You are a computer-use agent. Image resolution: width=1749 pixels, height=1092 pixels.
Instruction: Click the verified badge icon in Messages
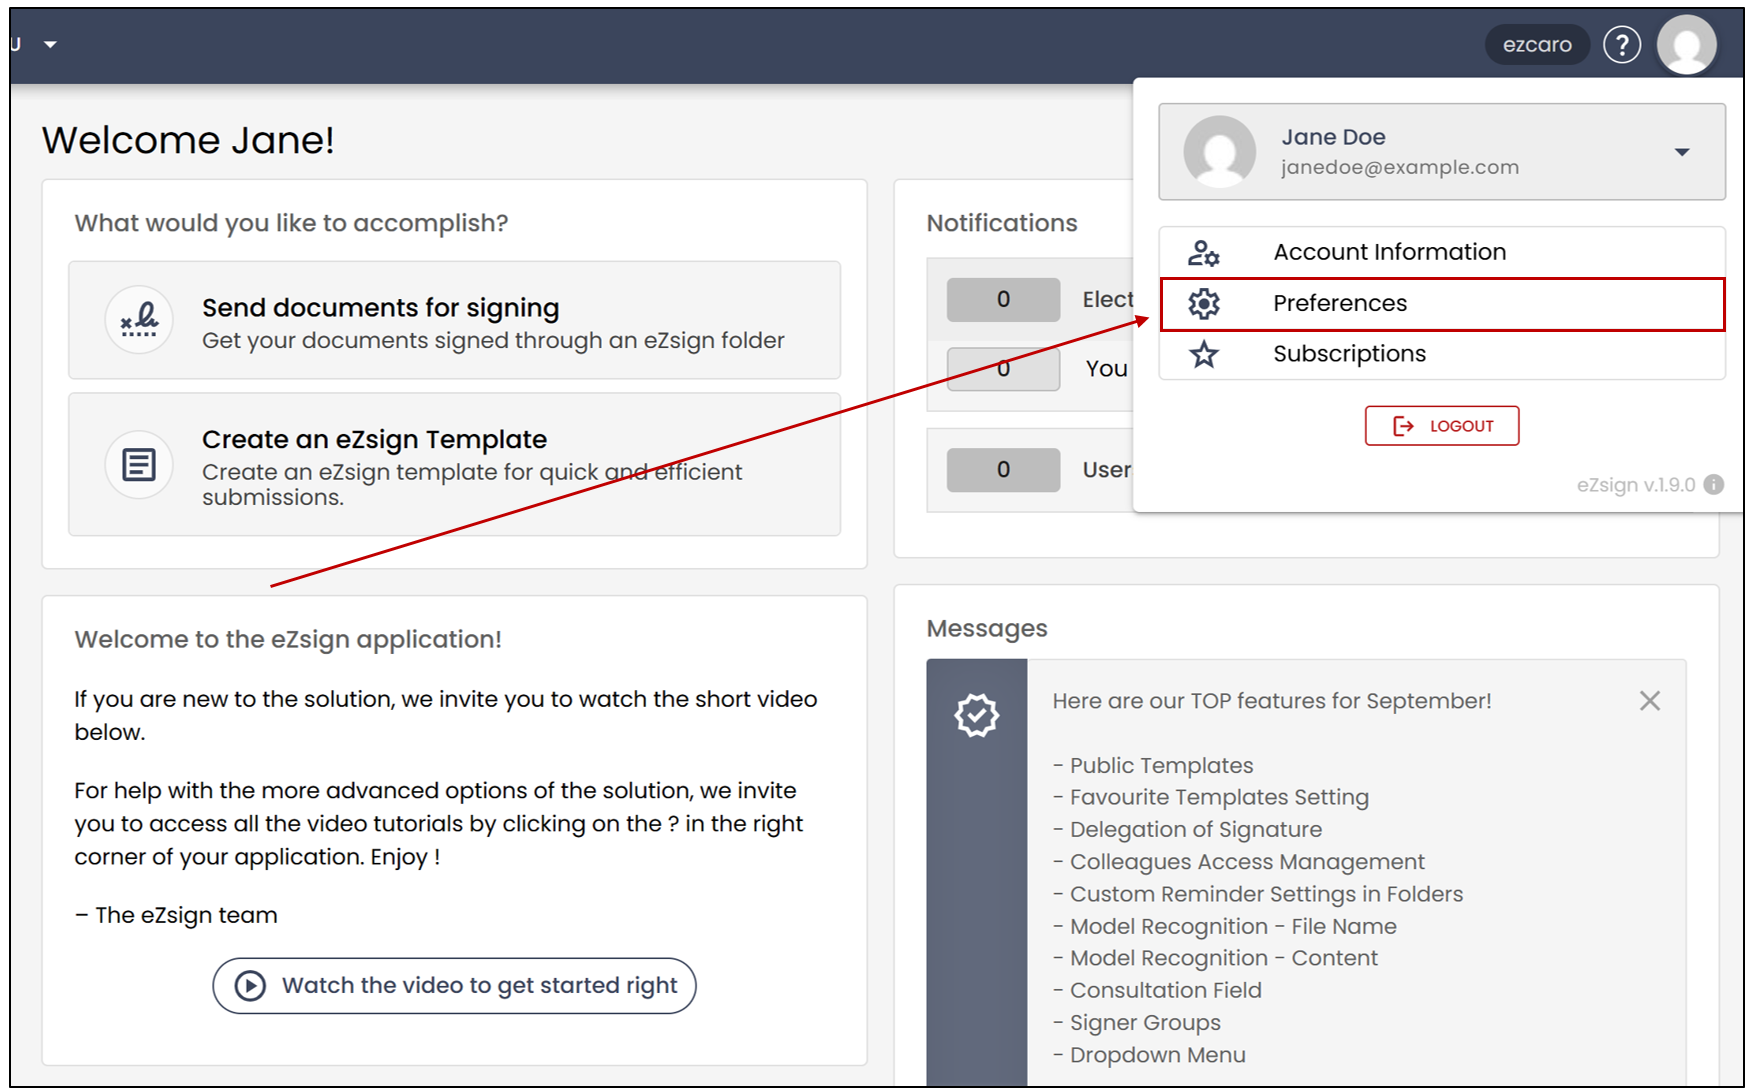pyautogui.click(x=976, y=715)
